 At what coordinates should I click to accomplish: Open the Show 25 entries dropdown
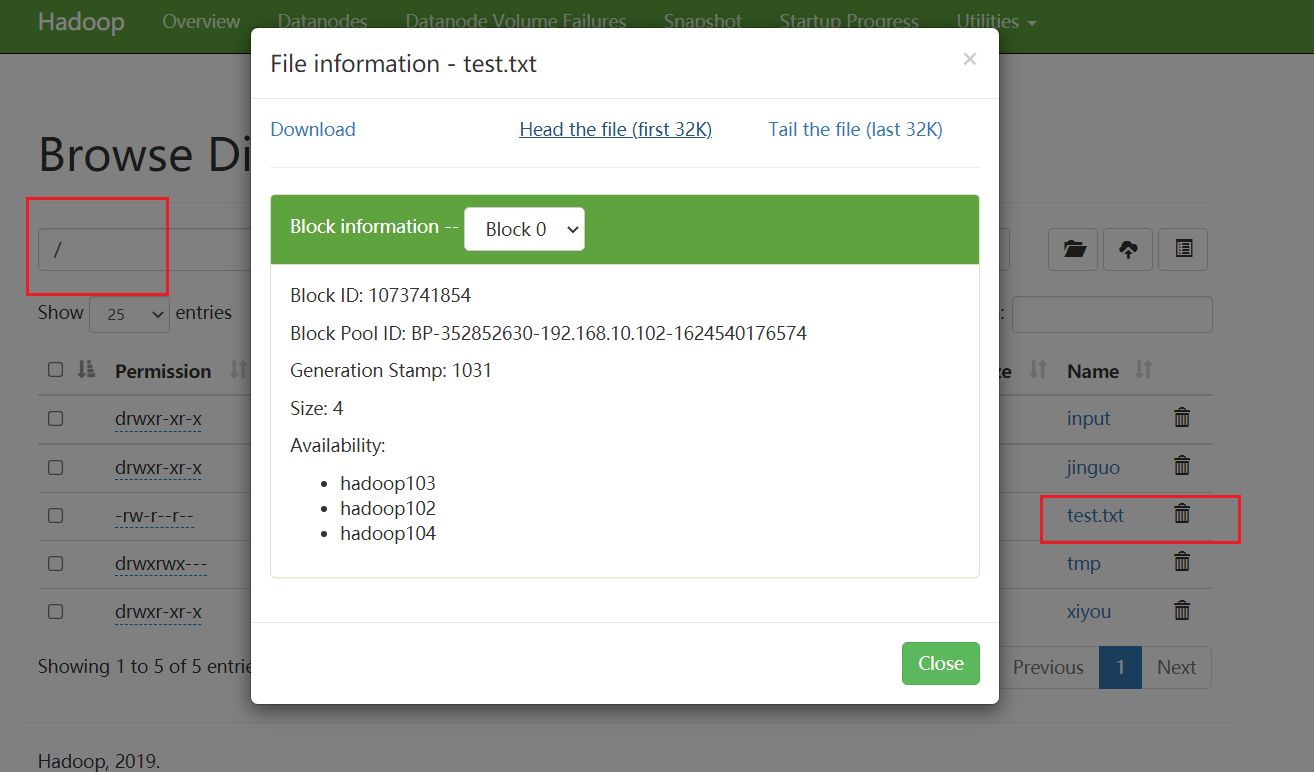pyautogui.click(x=129, y=314)
